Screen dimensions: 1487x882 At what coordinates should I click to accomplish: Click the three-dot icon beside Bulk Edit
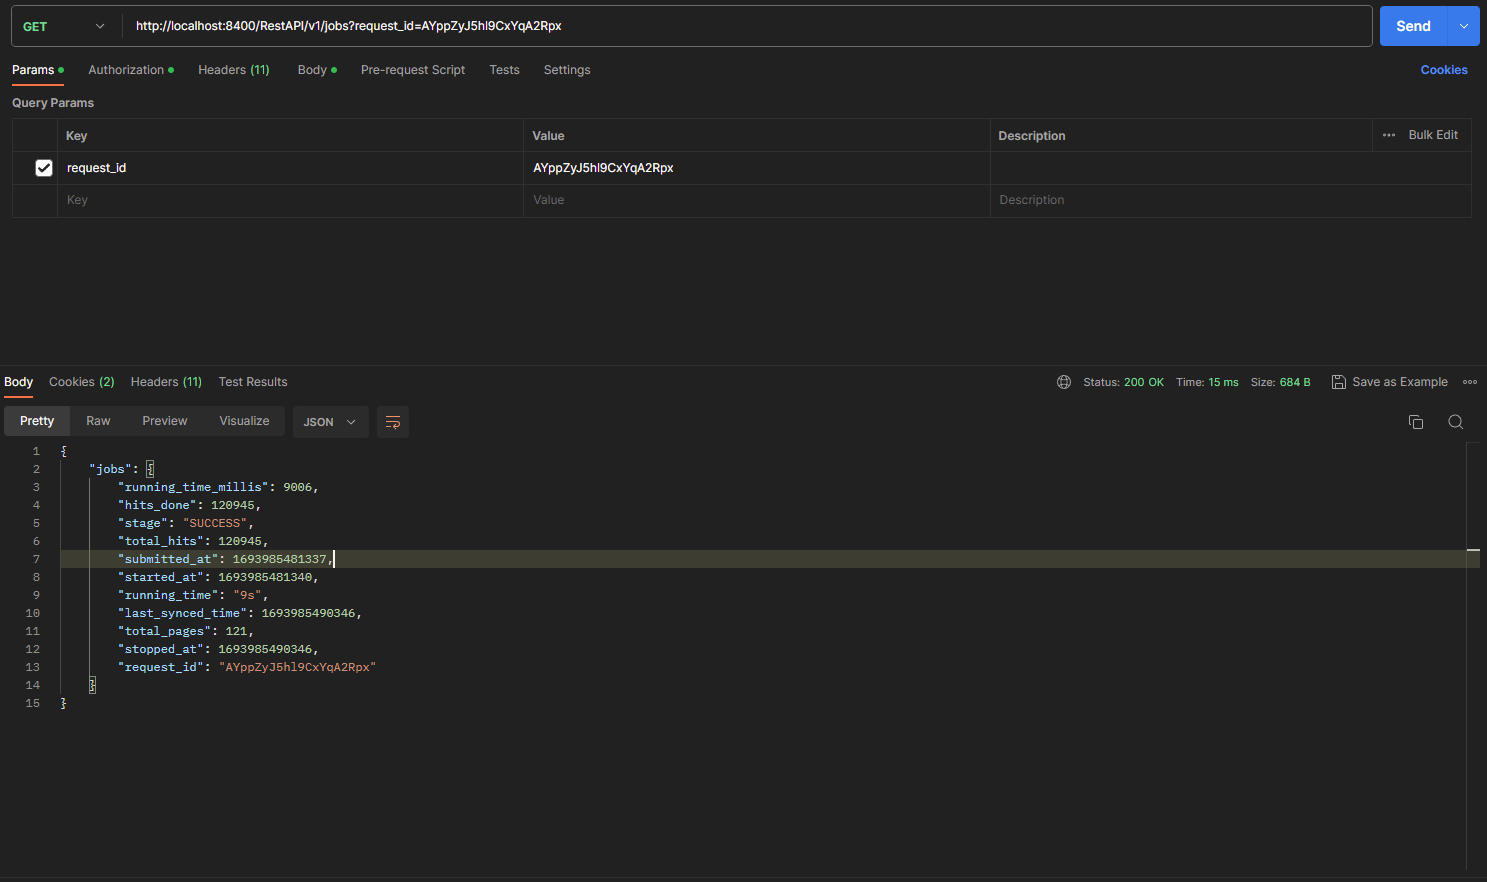1389,135
